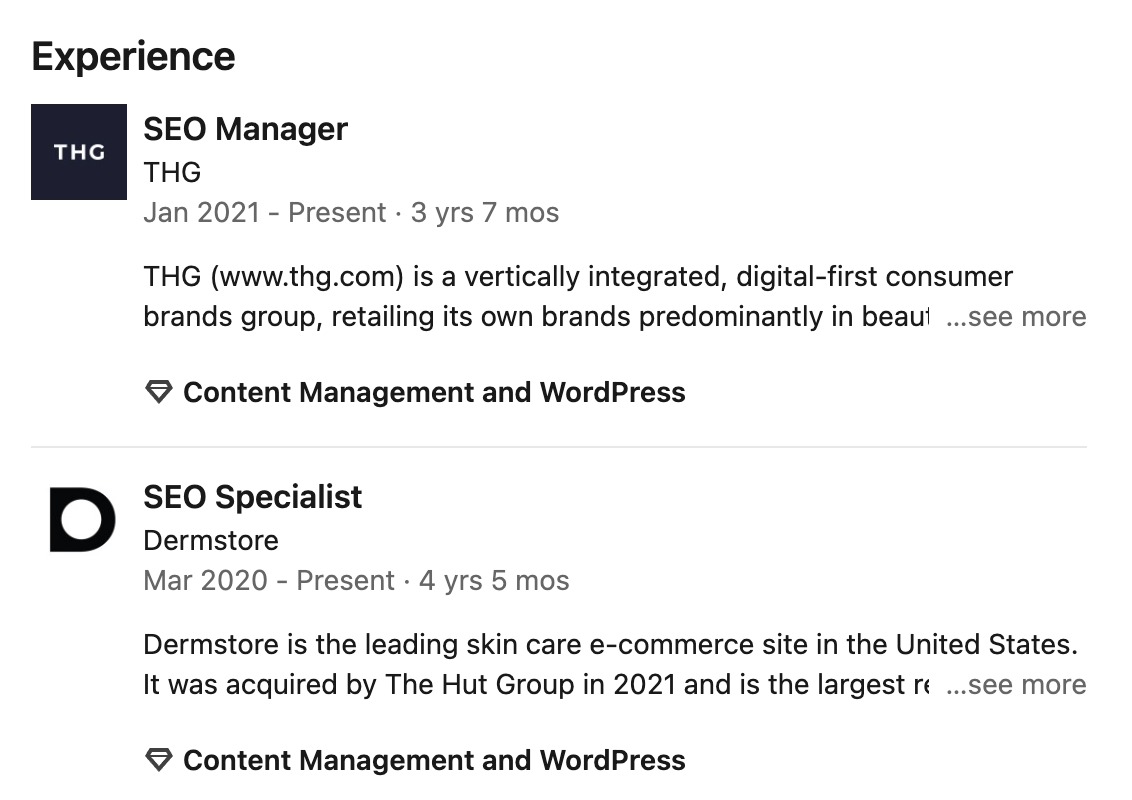Viewport: 1132px width, 800px height.
Task: Click the Dermstore company name link
Action: click(210, 539)
